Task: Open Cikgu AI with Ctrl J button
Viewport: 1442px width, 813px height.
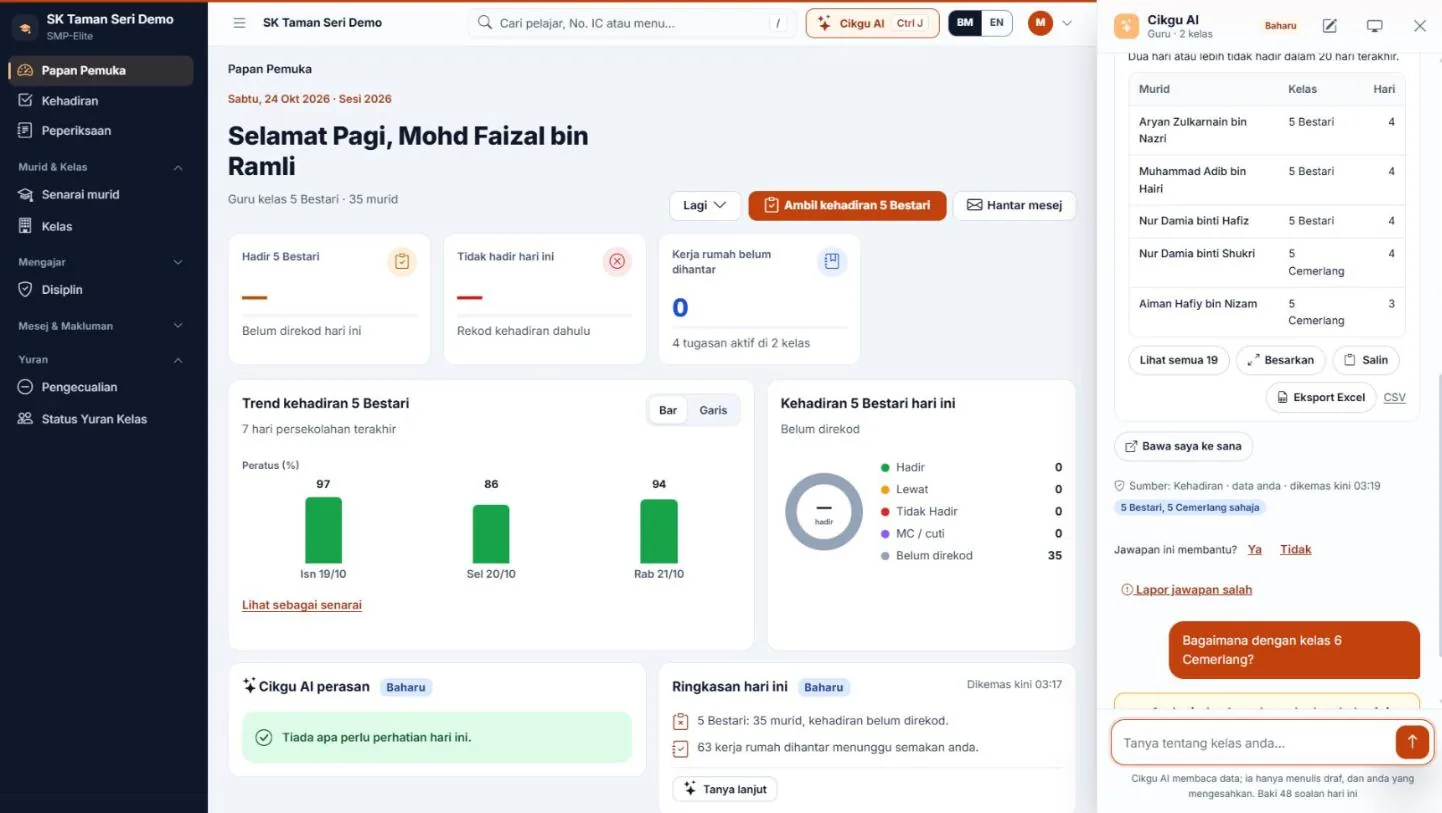Action: 872,23
